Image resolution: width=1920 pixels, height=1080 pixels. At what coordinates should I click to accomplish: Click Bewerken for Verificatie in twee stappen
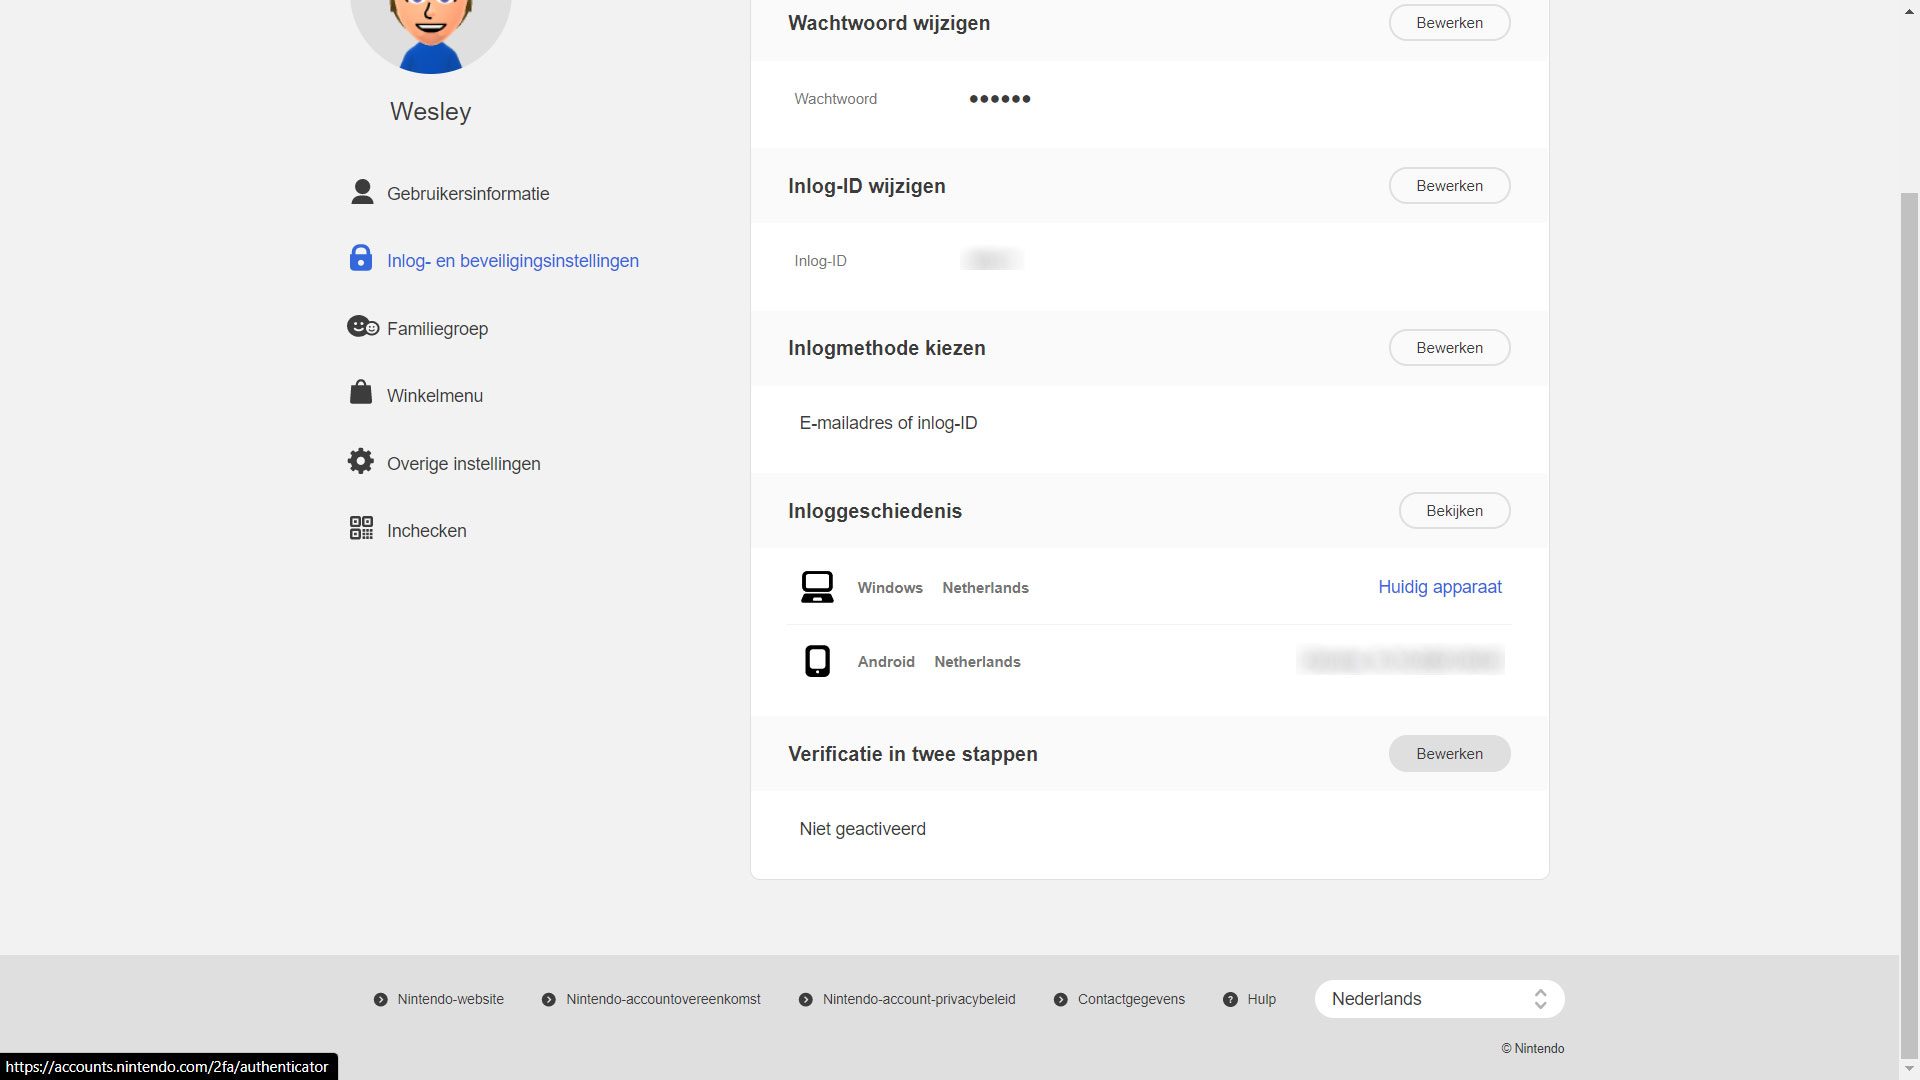(1448, 753)
